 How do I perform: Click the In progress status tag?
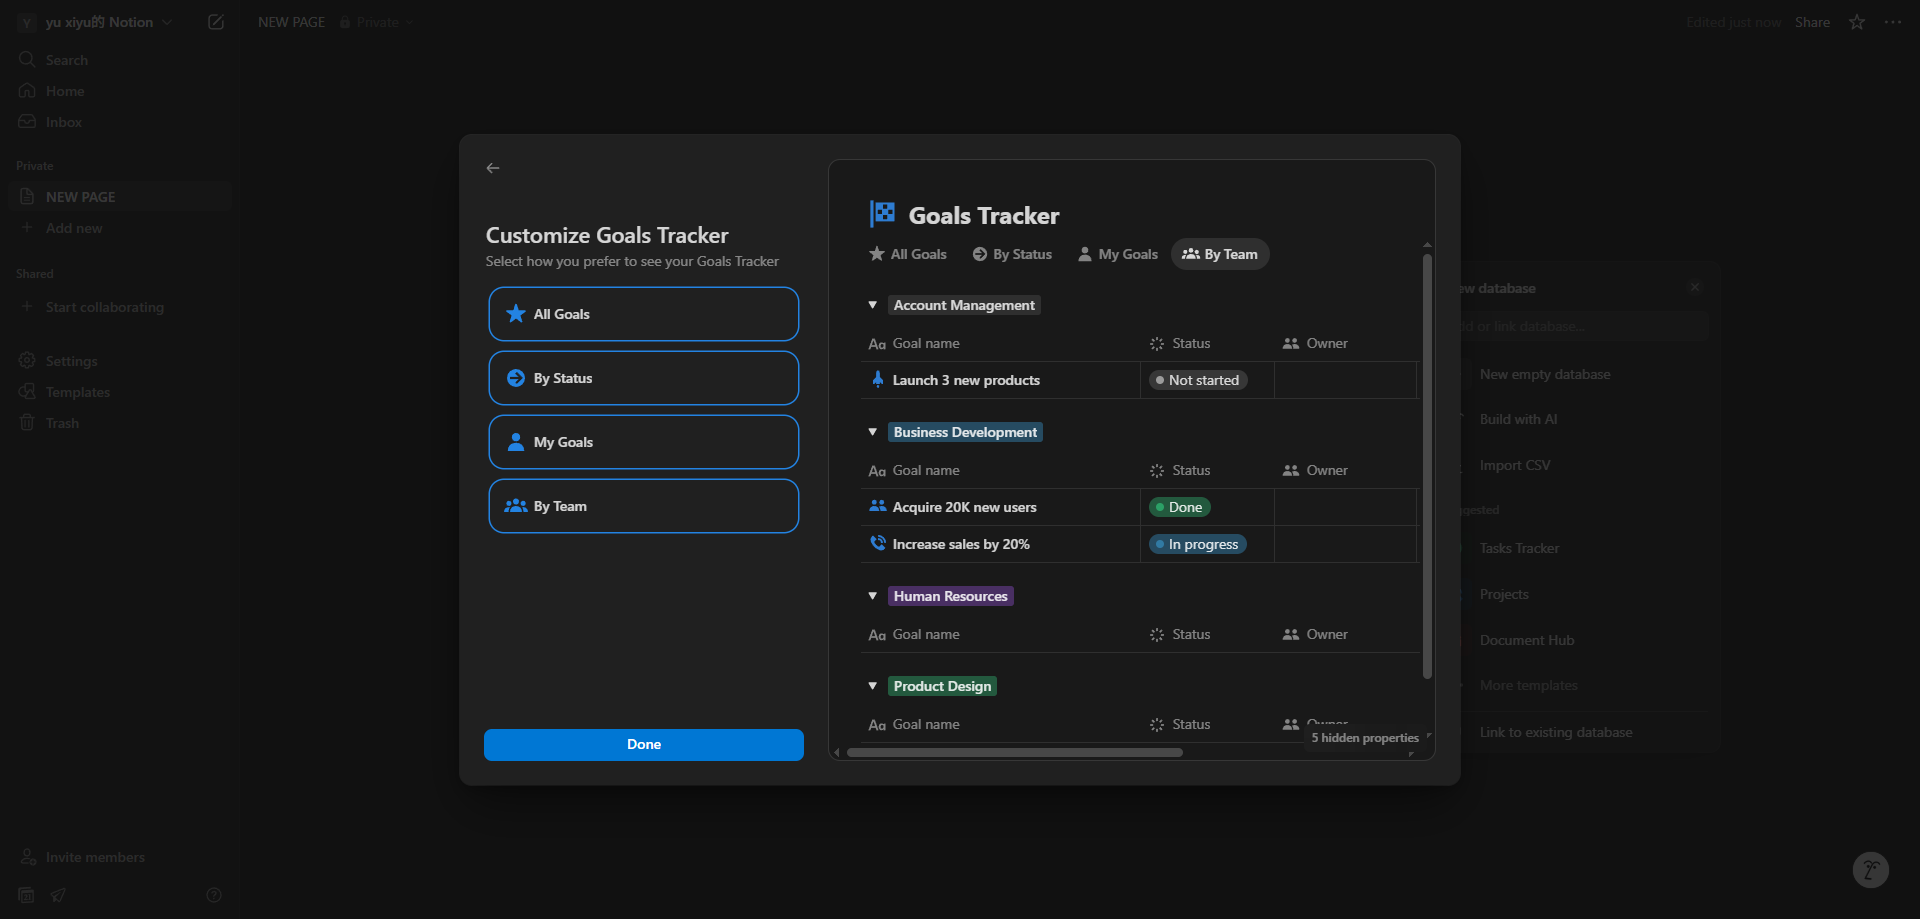coord(1198,544)
